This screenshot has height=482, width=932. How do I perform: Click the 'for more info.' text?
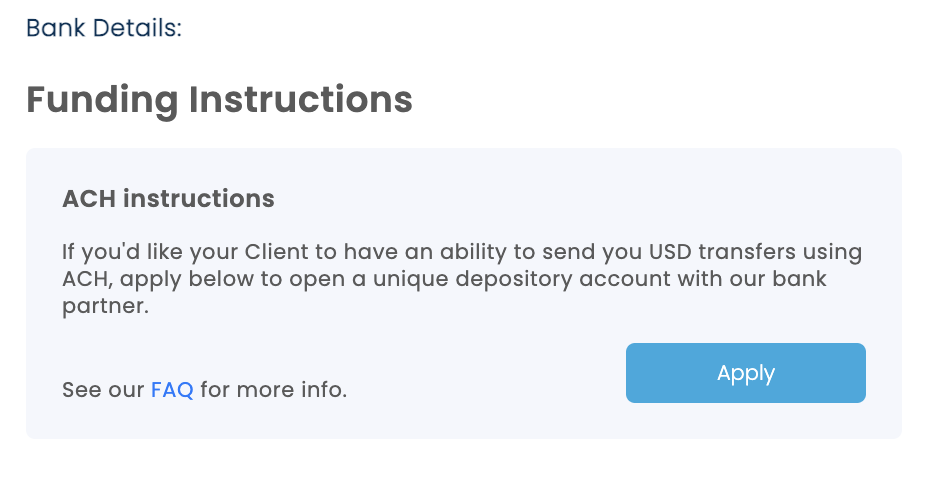pos(273,389)
